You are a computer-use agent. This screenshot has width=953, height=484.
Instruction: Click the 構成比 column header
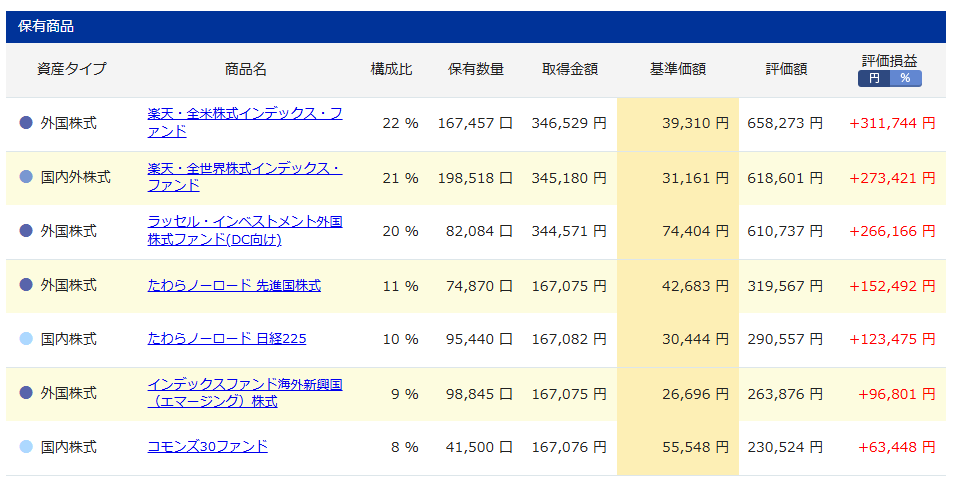pyautogui.click(x=391, y=69)
